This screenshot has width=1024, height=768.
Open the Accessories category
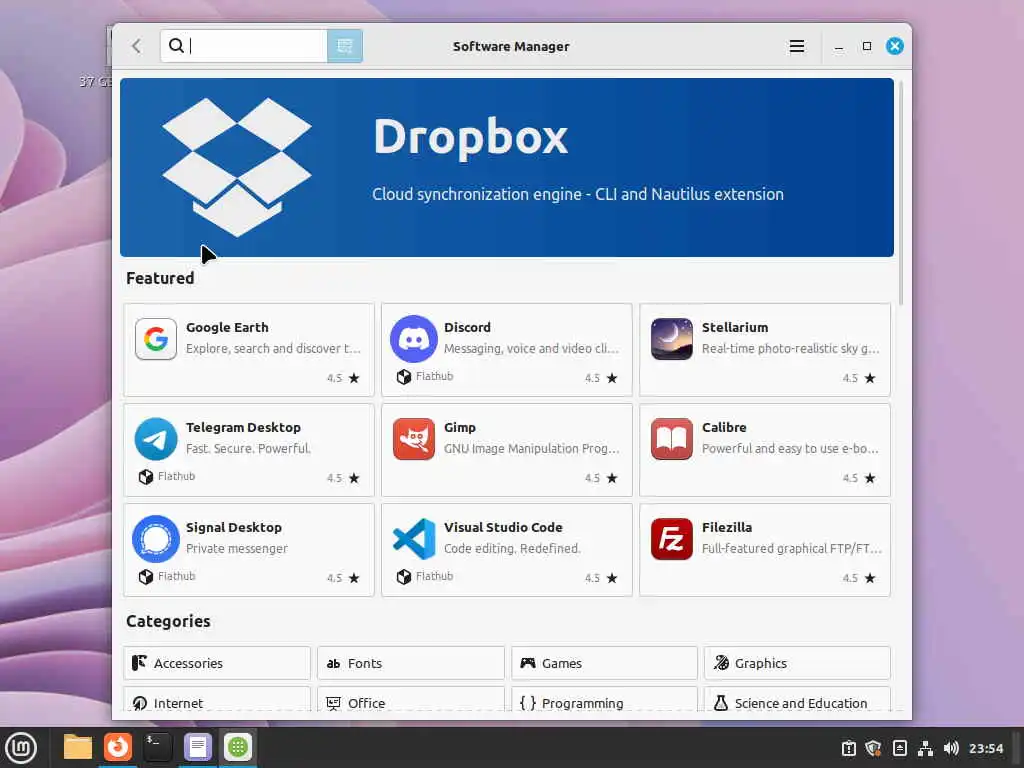pyautogui.click(x=217, y=664)
